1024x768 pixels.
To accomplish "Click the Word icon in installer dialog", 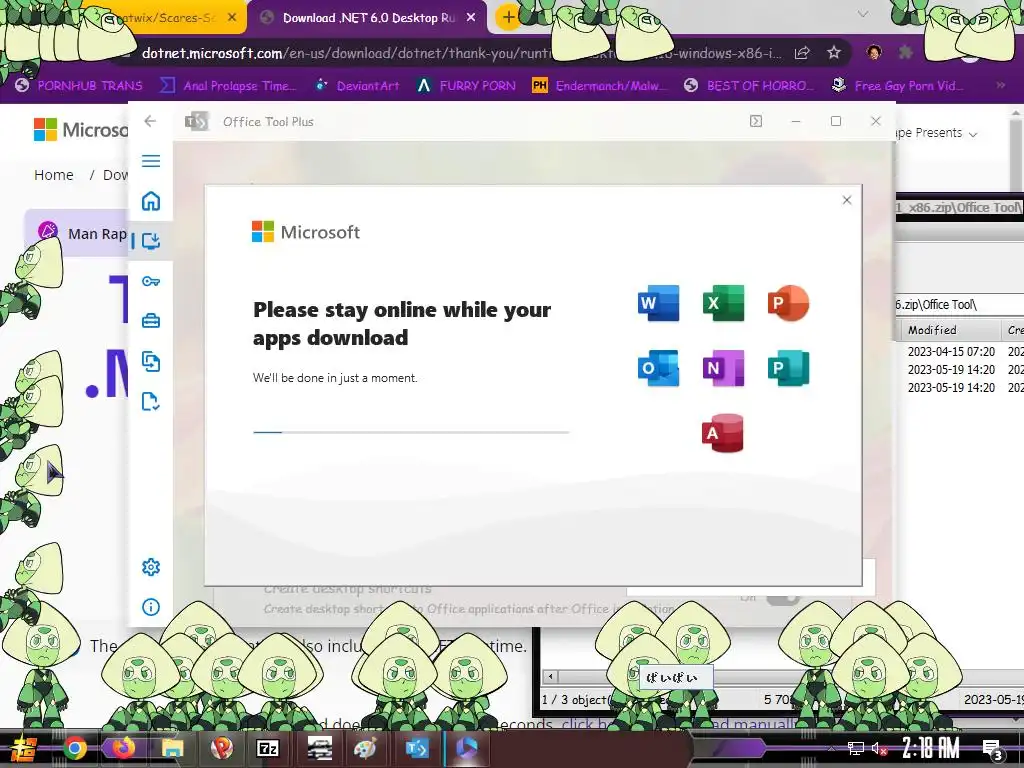I will point(658,303).
